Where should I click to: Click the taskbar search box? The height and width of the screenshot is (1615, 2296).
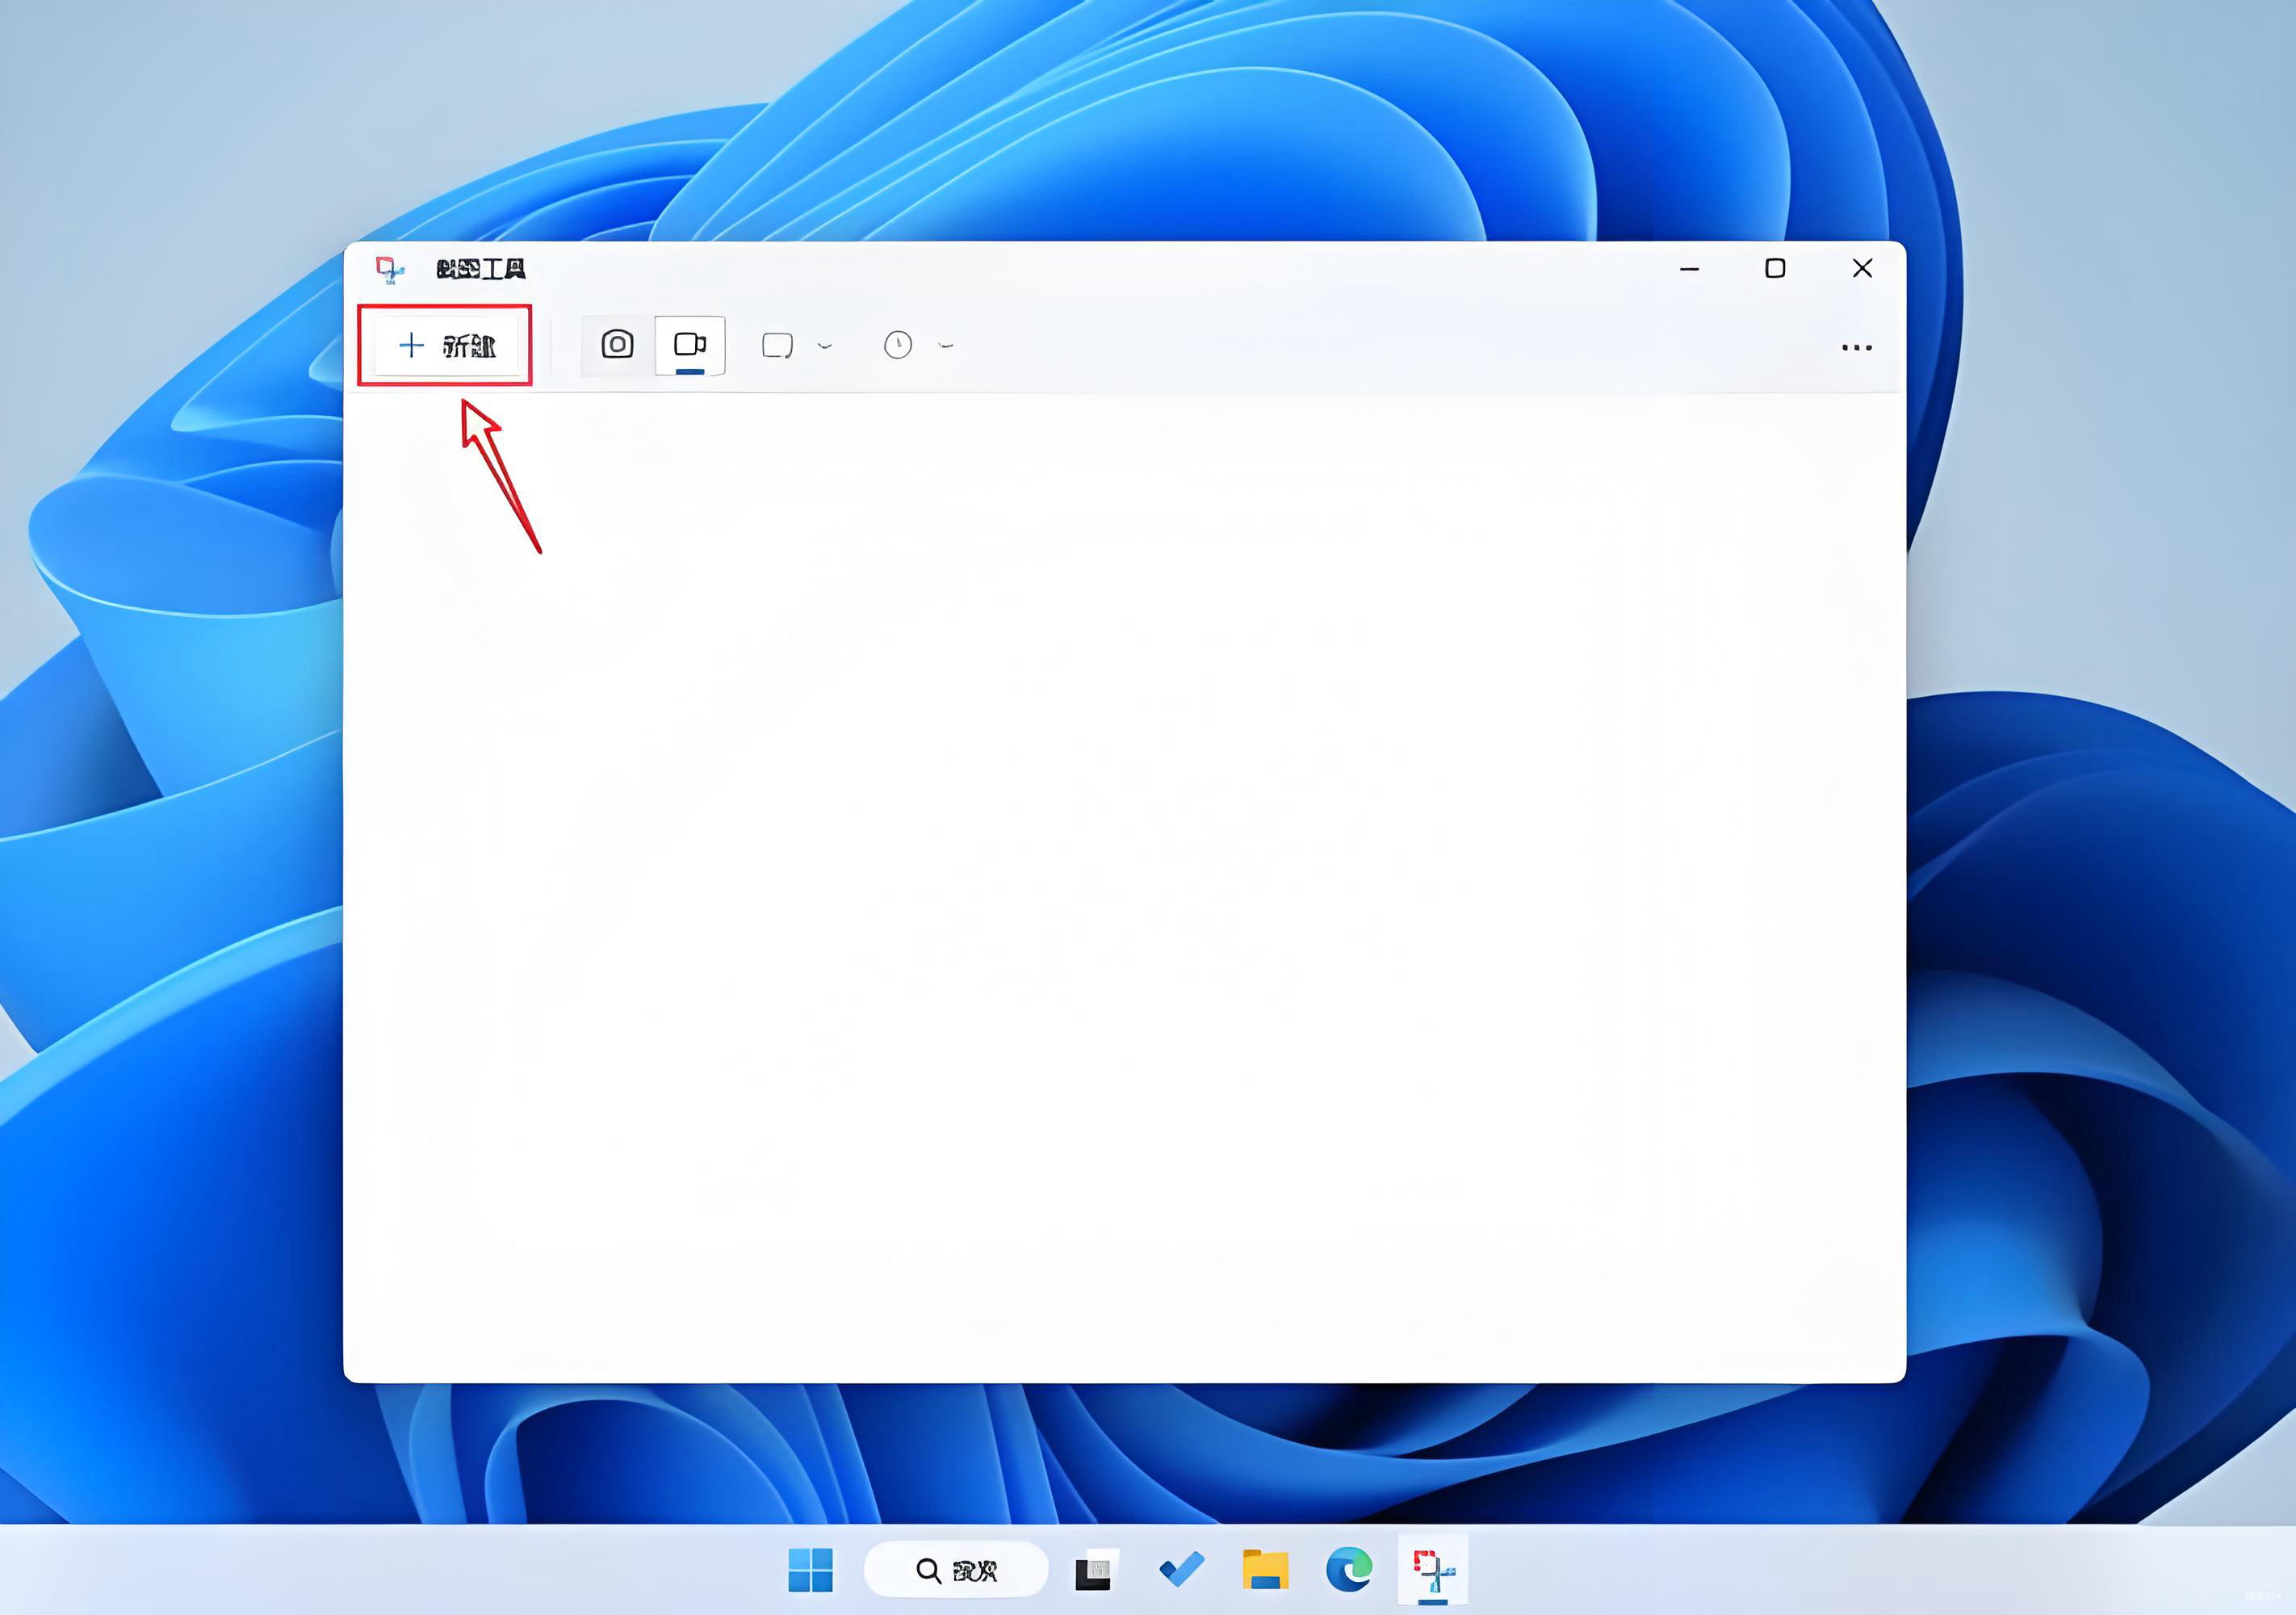click(956, 1570)
